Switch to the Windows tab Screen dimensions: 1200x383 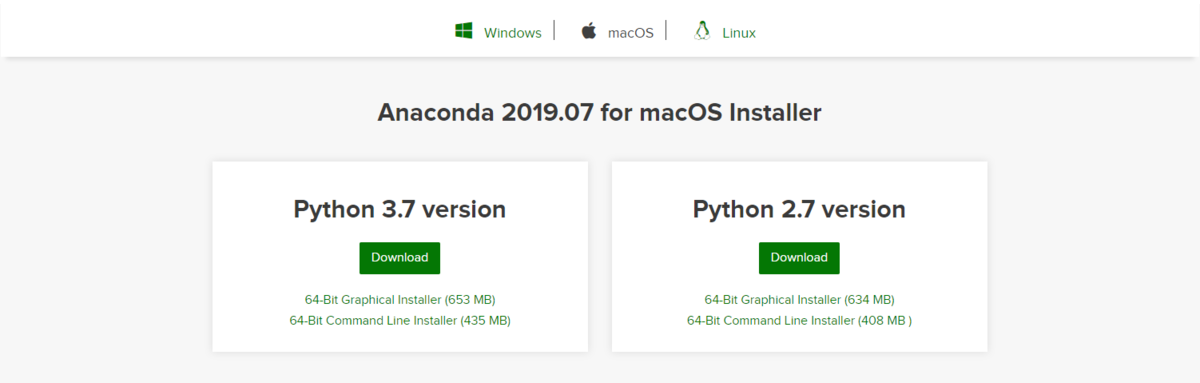512,32
